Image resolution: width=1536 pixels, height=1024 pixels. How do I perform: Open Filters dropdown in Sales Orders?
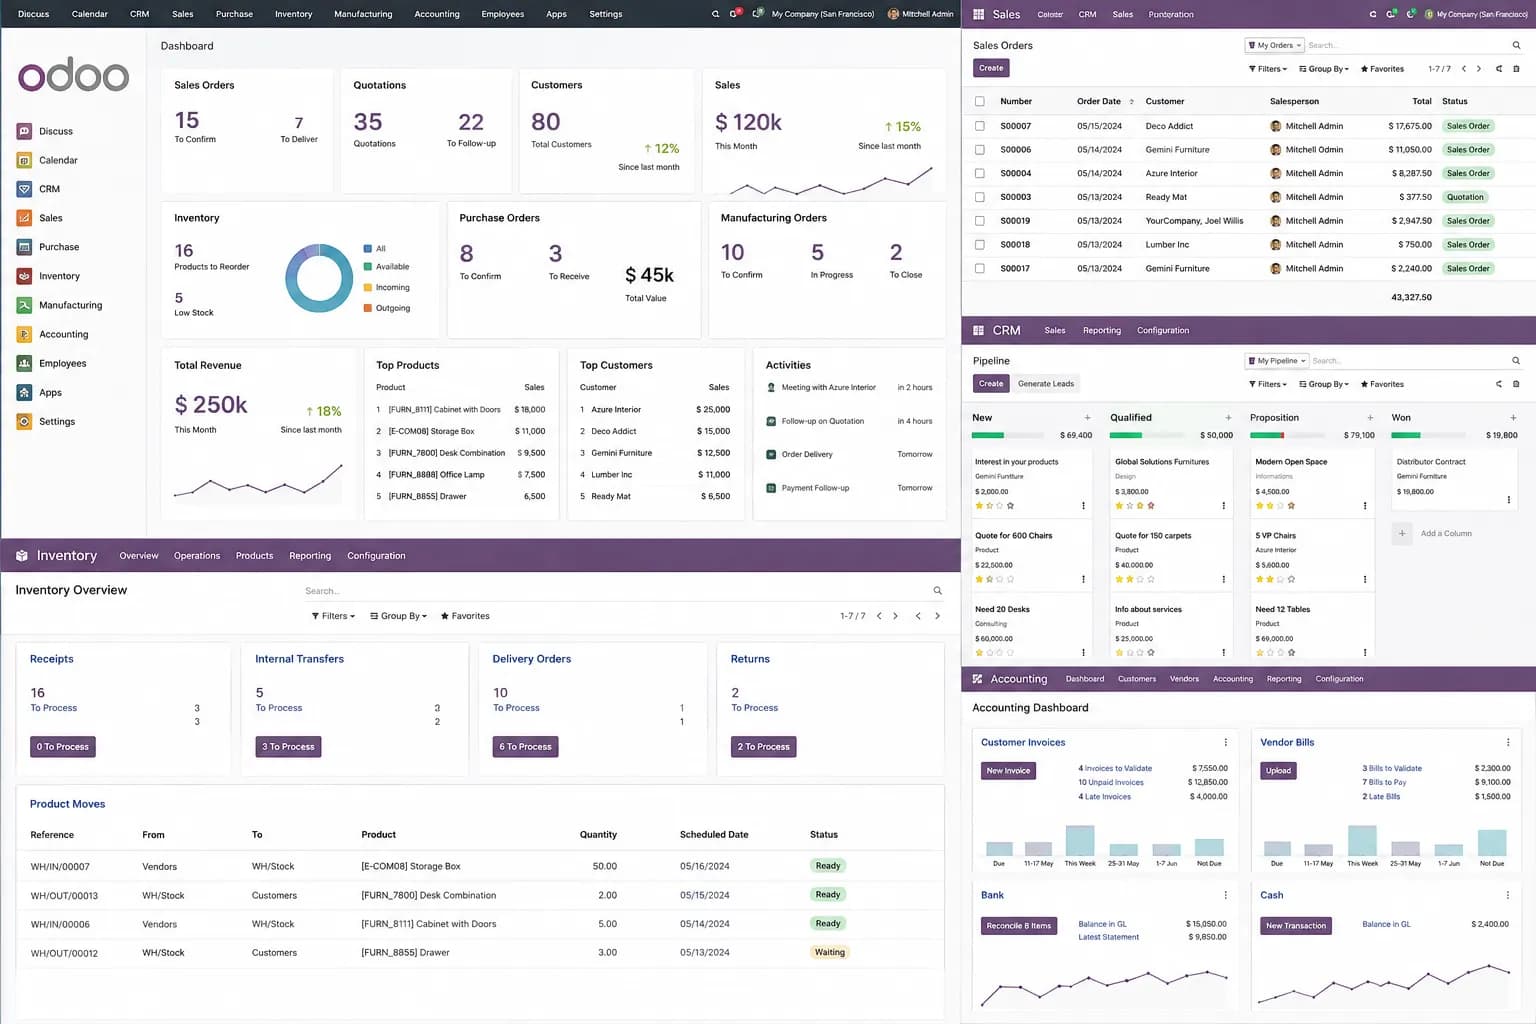coord(1267,69)
